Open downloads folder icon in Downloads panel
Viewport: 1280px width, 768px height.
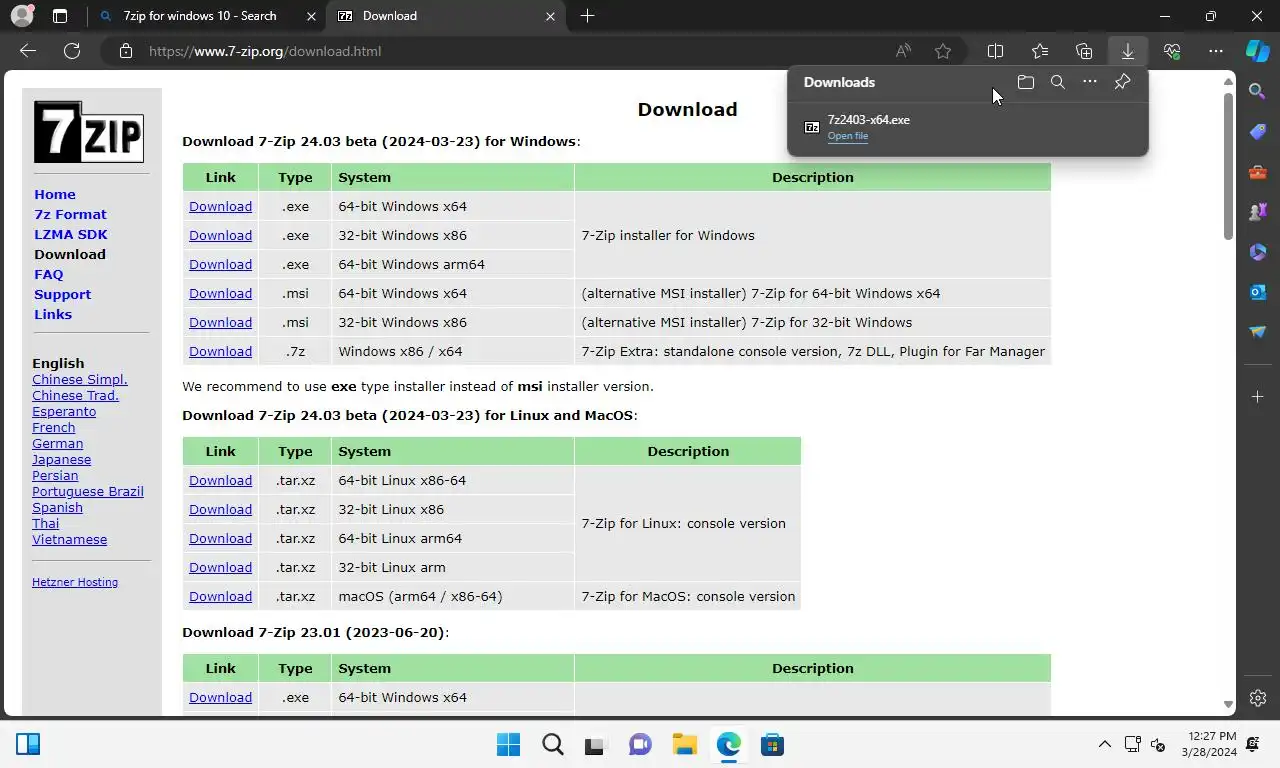pyautogui.click(x=1026, y=82)
